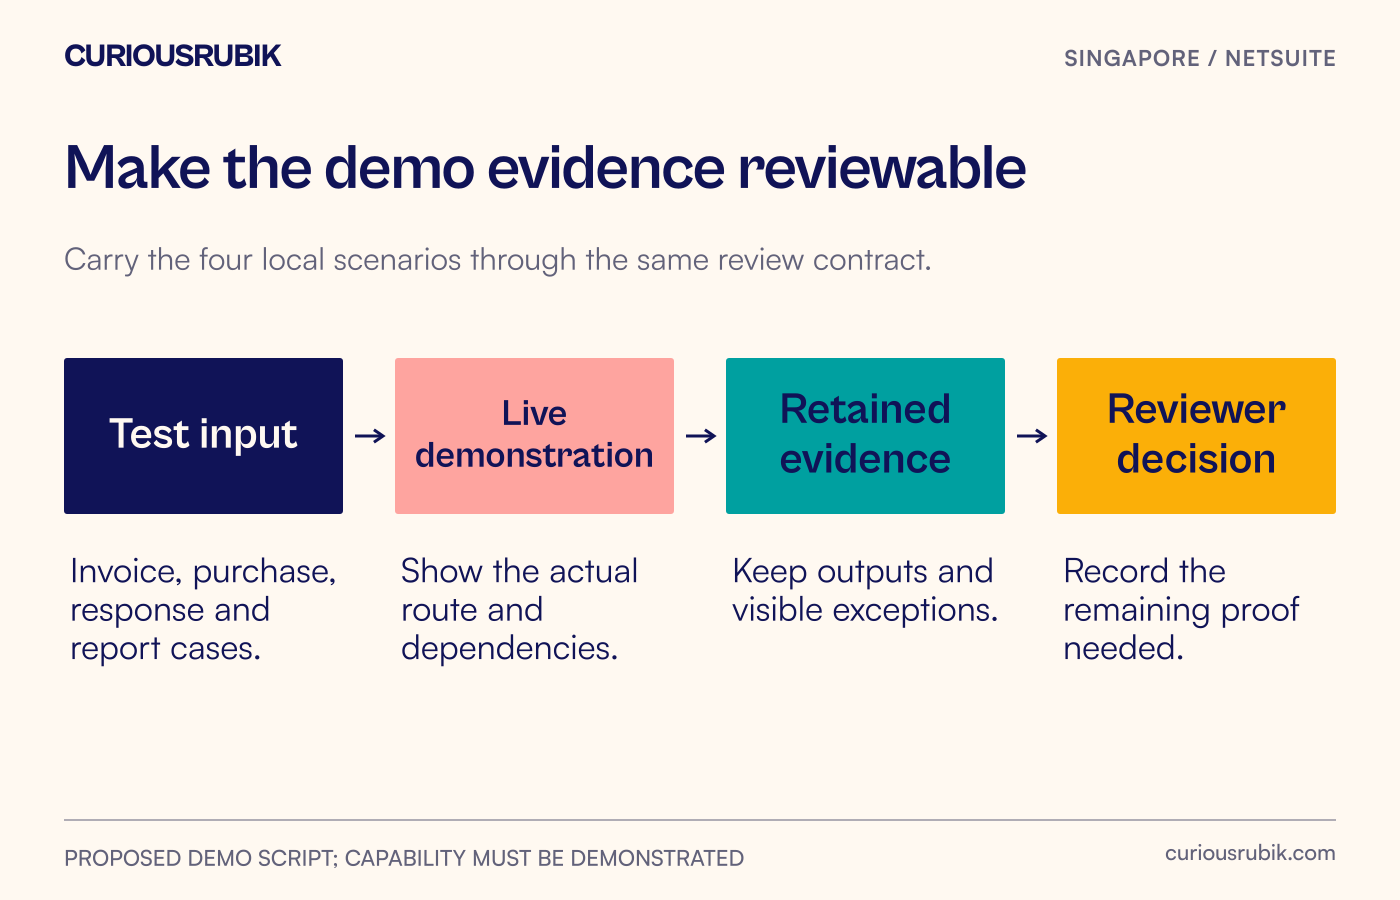Viewport: 1400px width, 900px height.
Task: Click the Test input box
Action: [x=203, y=436]
